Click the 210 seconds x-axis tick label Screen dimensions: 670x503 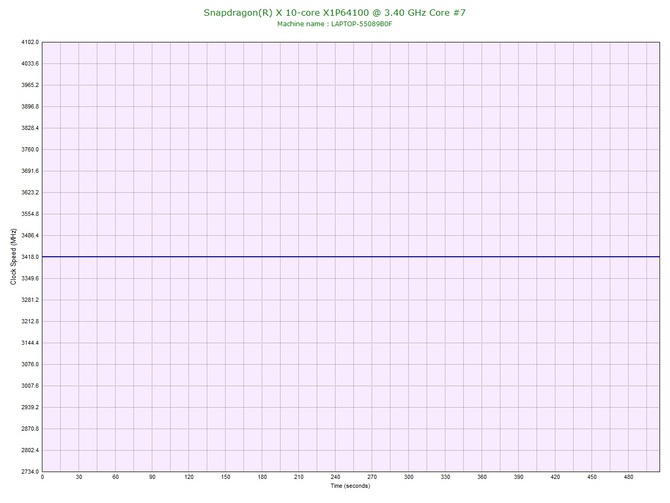pyautogui.click(x=299, y=477)
